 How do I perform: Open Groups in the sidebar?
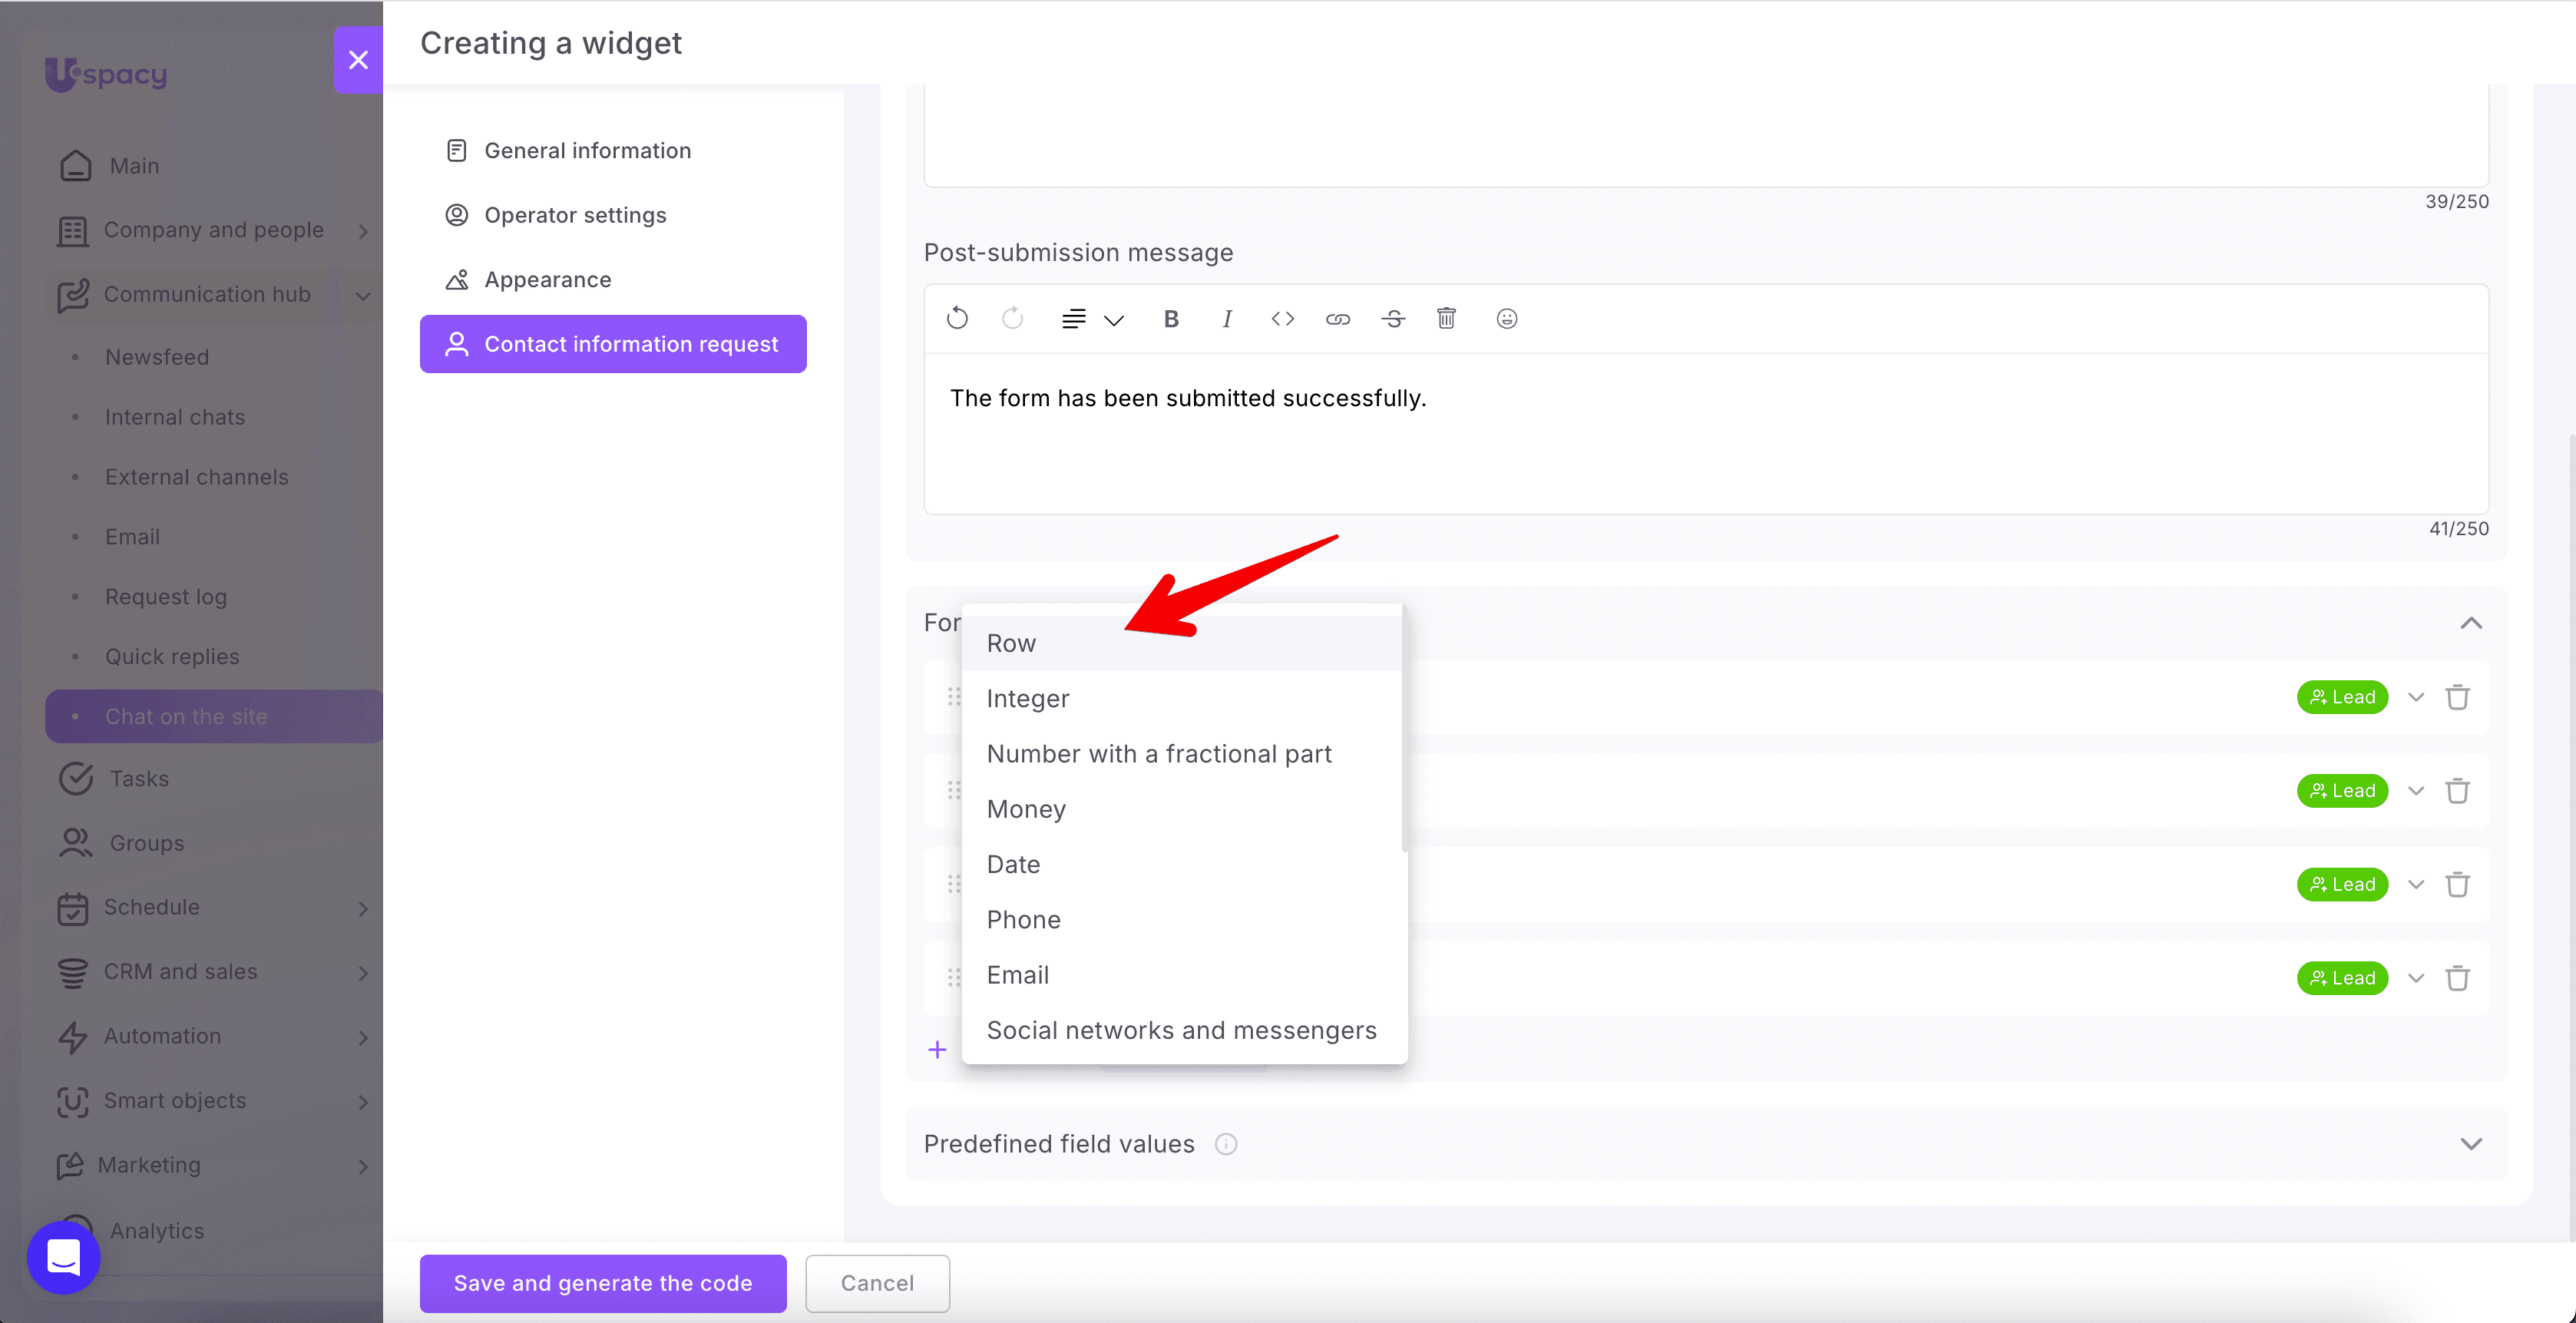point(146,843)
